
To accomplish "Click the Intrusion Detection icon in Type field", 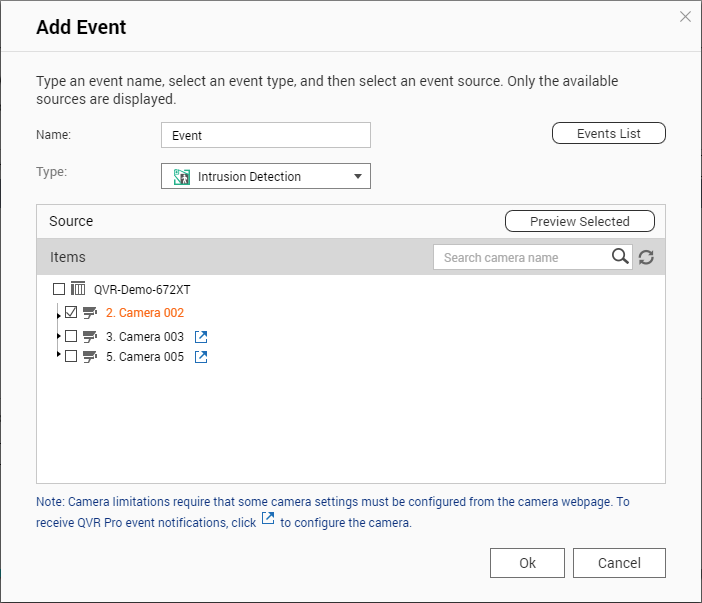I will [182, 177].
